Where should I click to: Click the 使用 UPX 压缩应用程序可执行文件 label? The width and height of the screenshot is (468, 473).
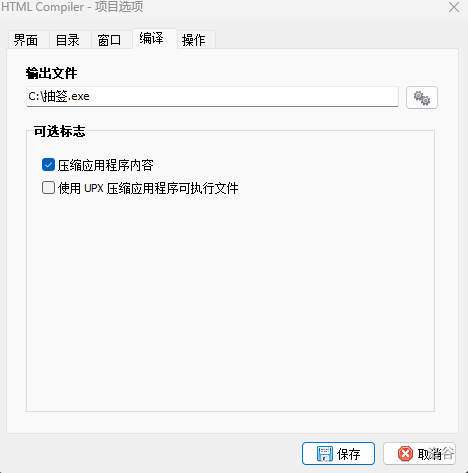point(148,188)
